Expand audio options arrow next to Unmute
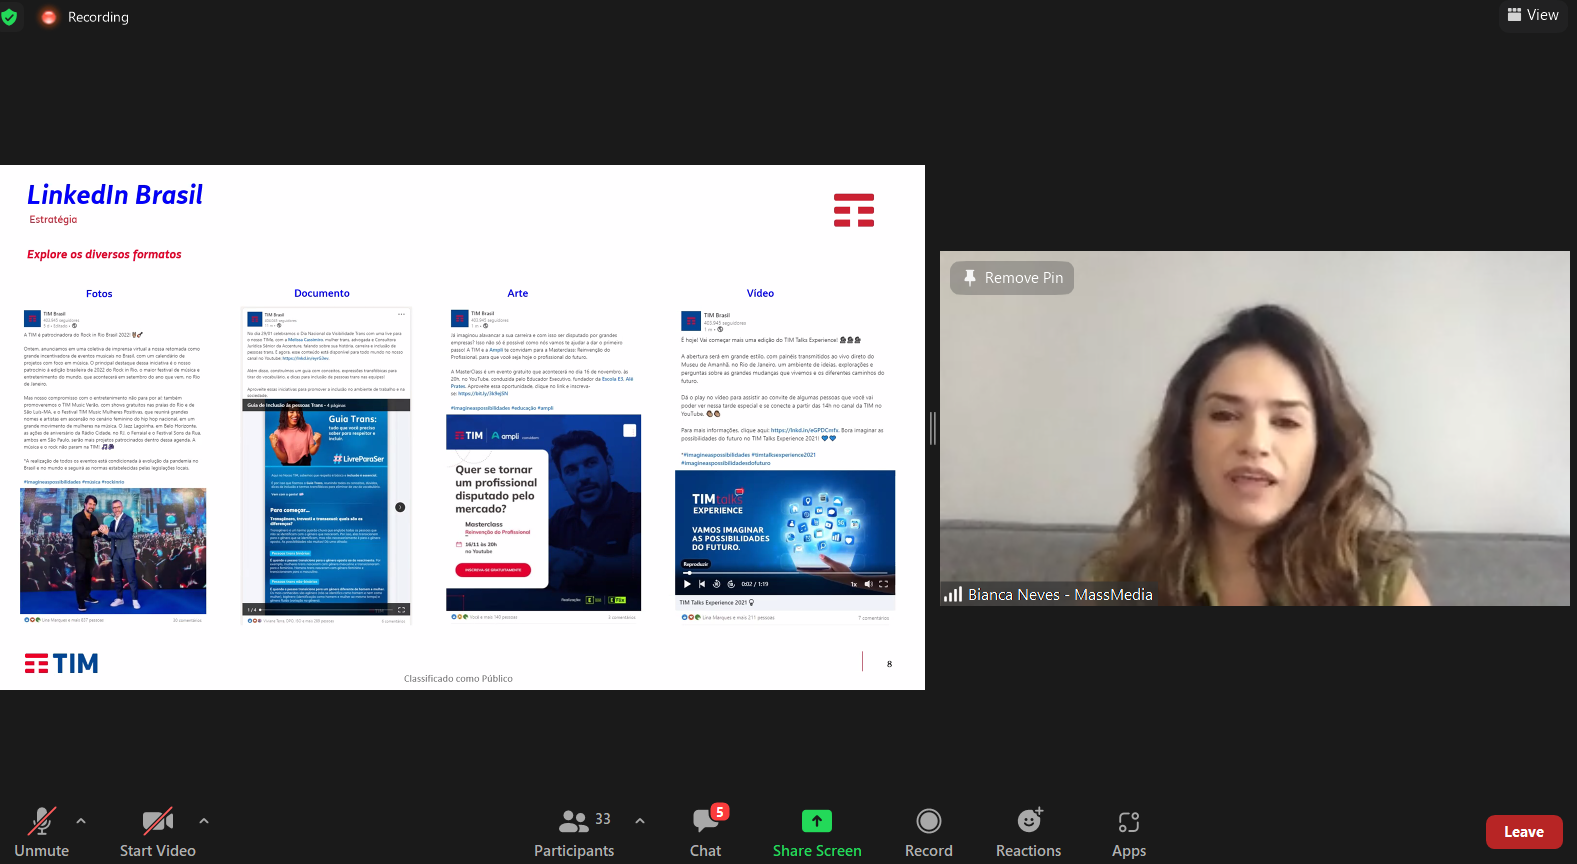1577x864 pixels. (81, 821)
